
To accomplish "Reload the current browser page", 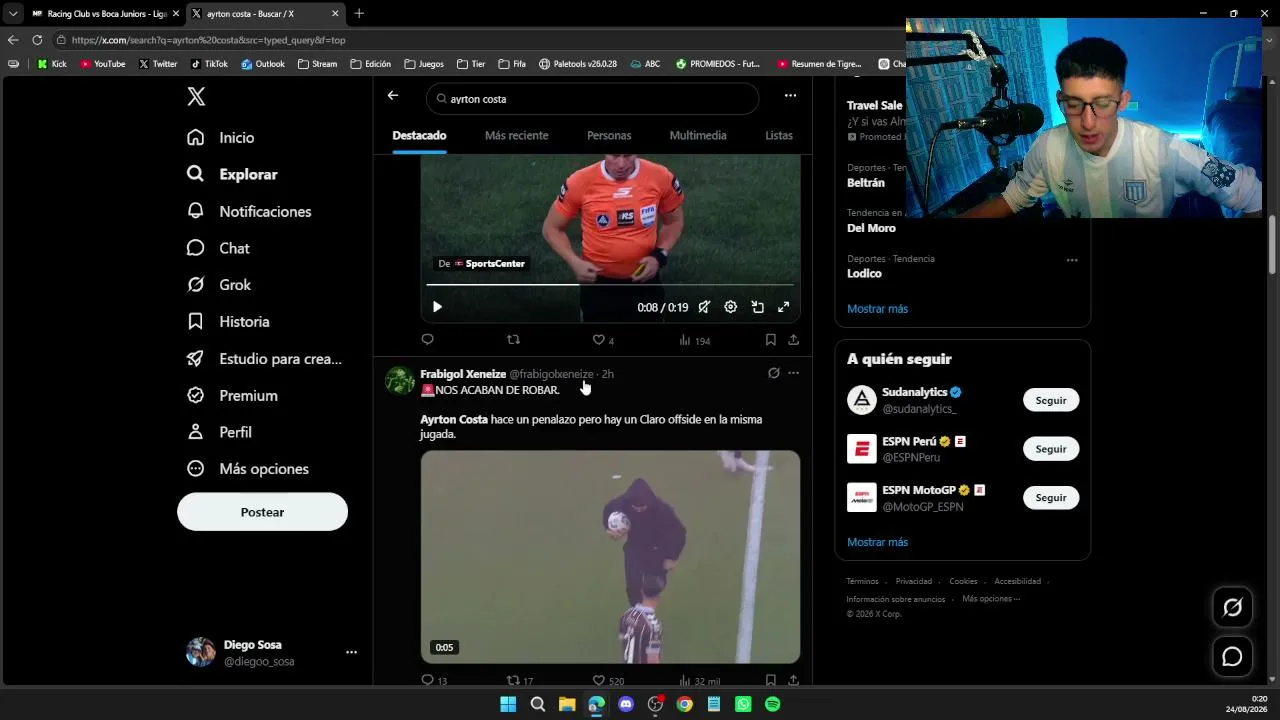I will (37, 40).
